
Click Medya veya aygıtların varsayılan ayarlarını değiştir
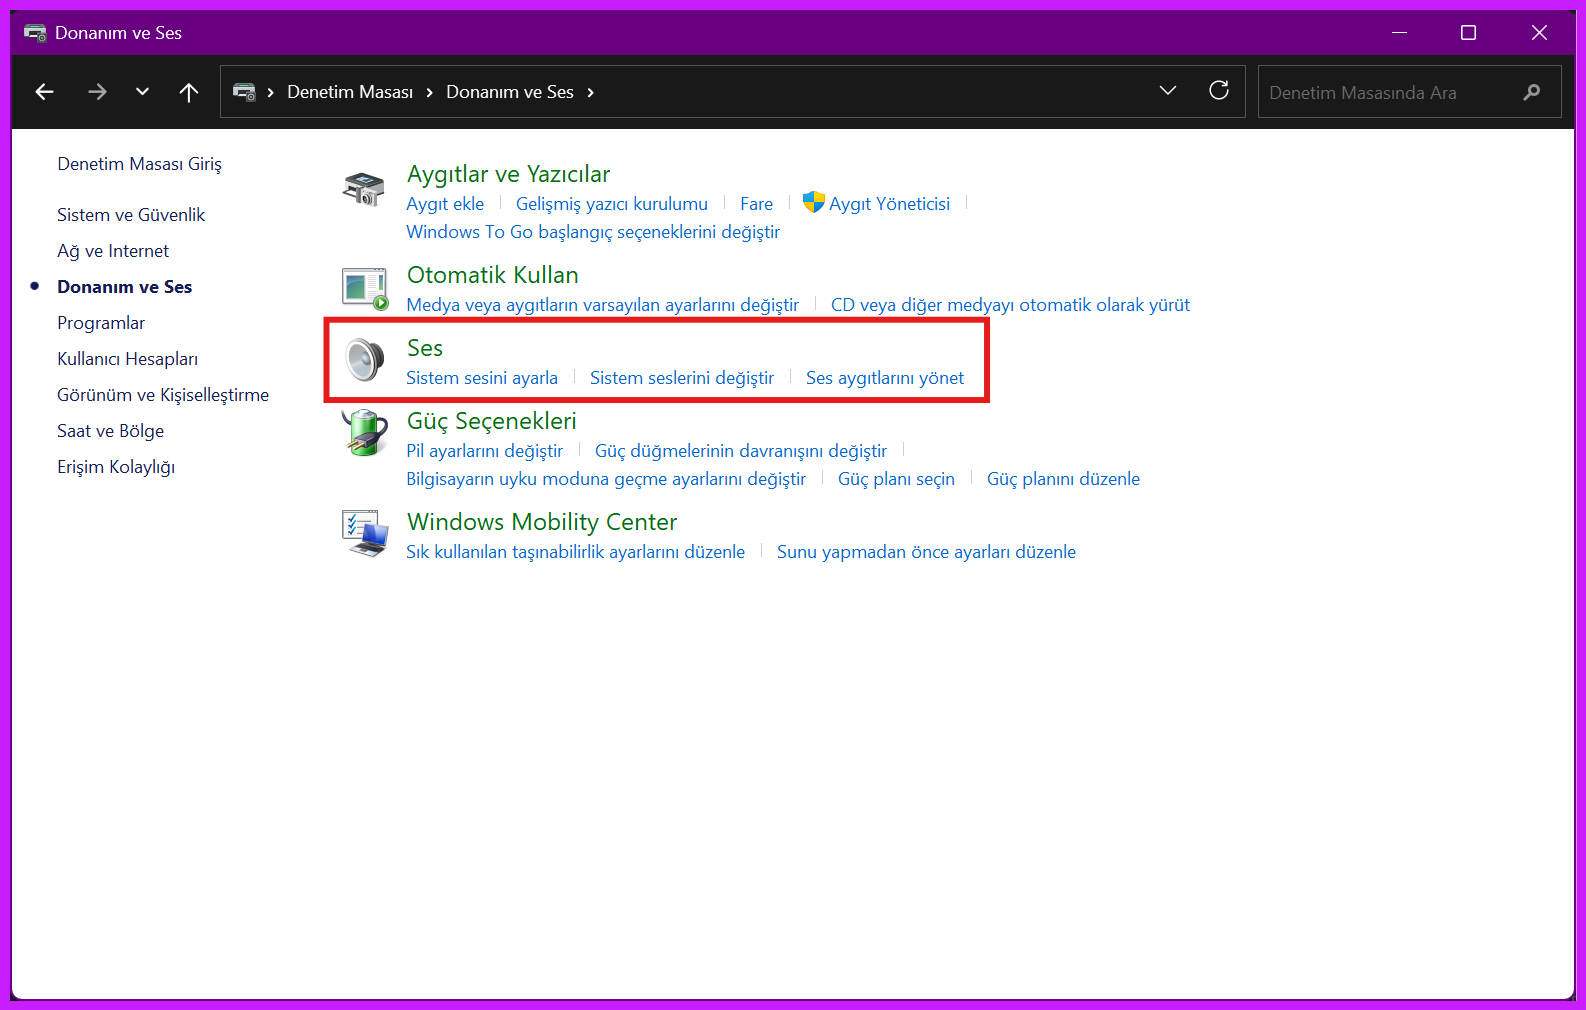click(602, 305)
